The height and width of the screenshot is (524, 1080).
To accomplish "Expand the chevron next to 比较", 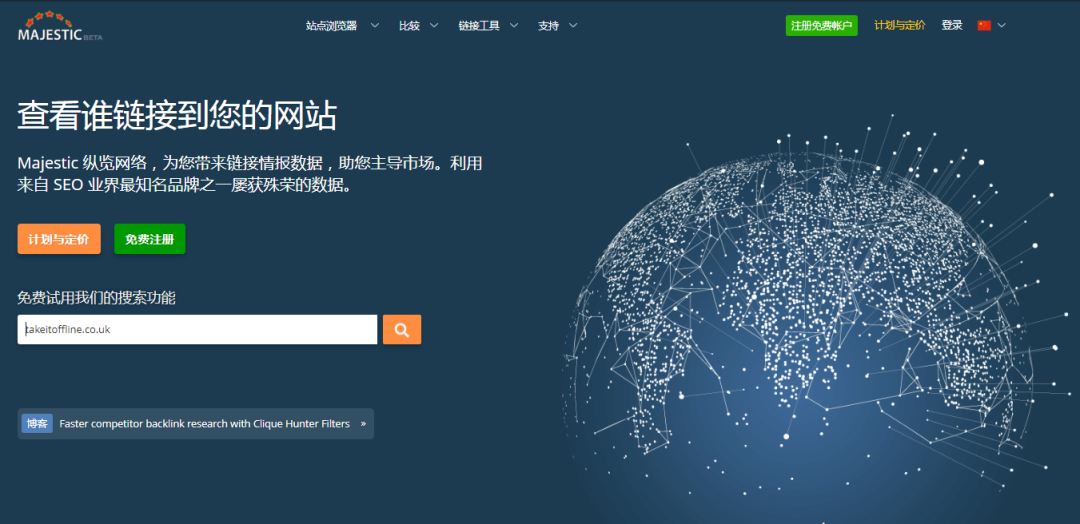I will [x=434, y=26].
